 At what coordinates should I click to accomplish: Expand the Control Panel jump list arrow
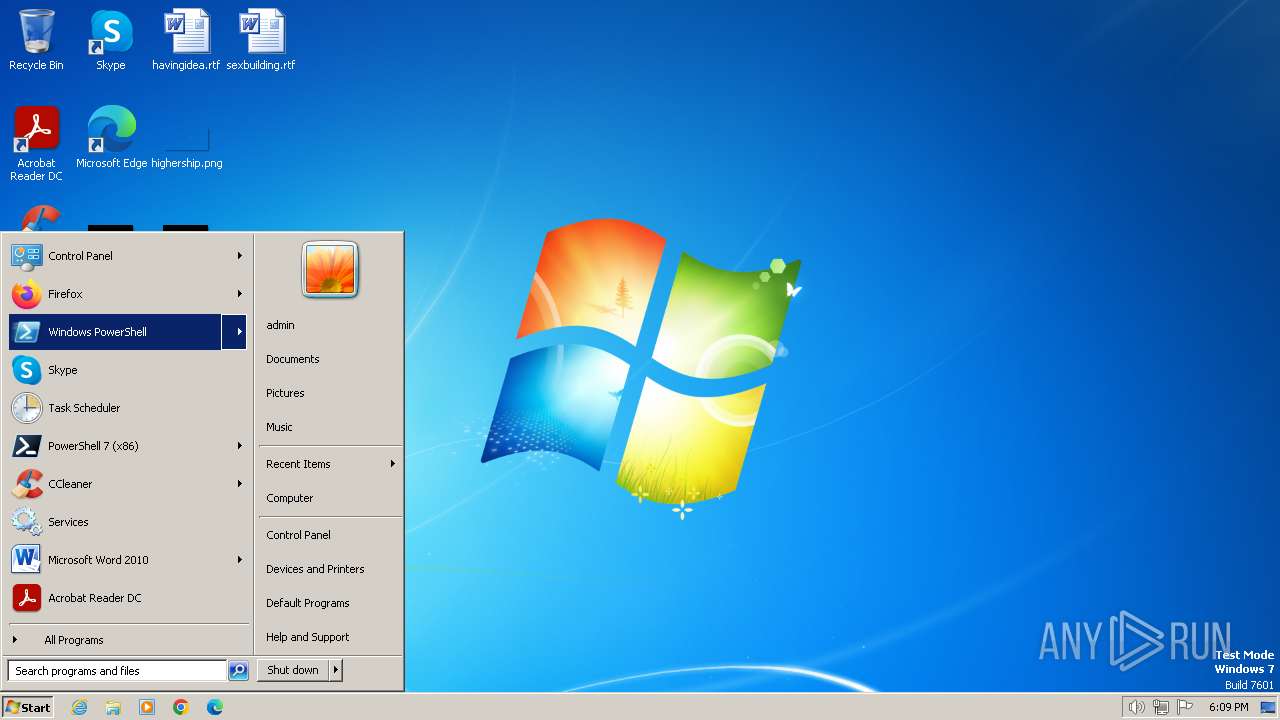pos(239,256)
